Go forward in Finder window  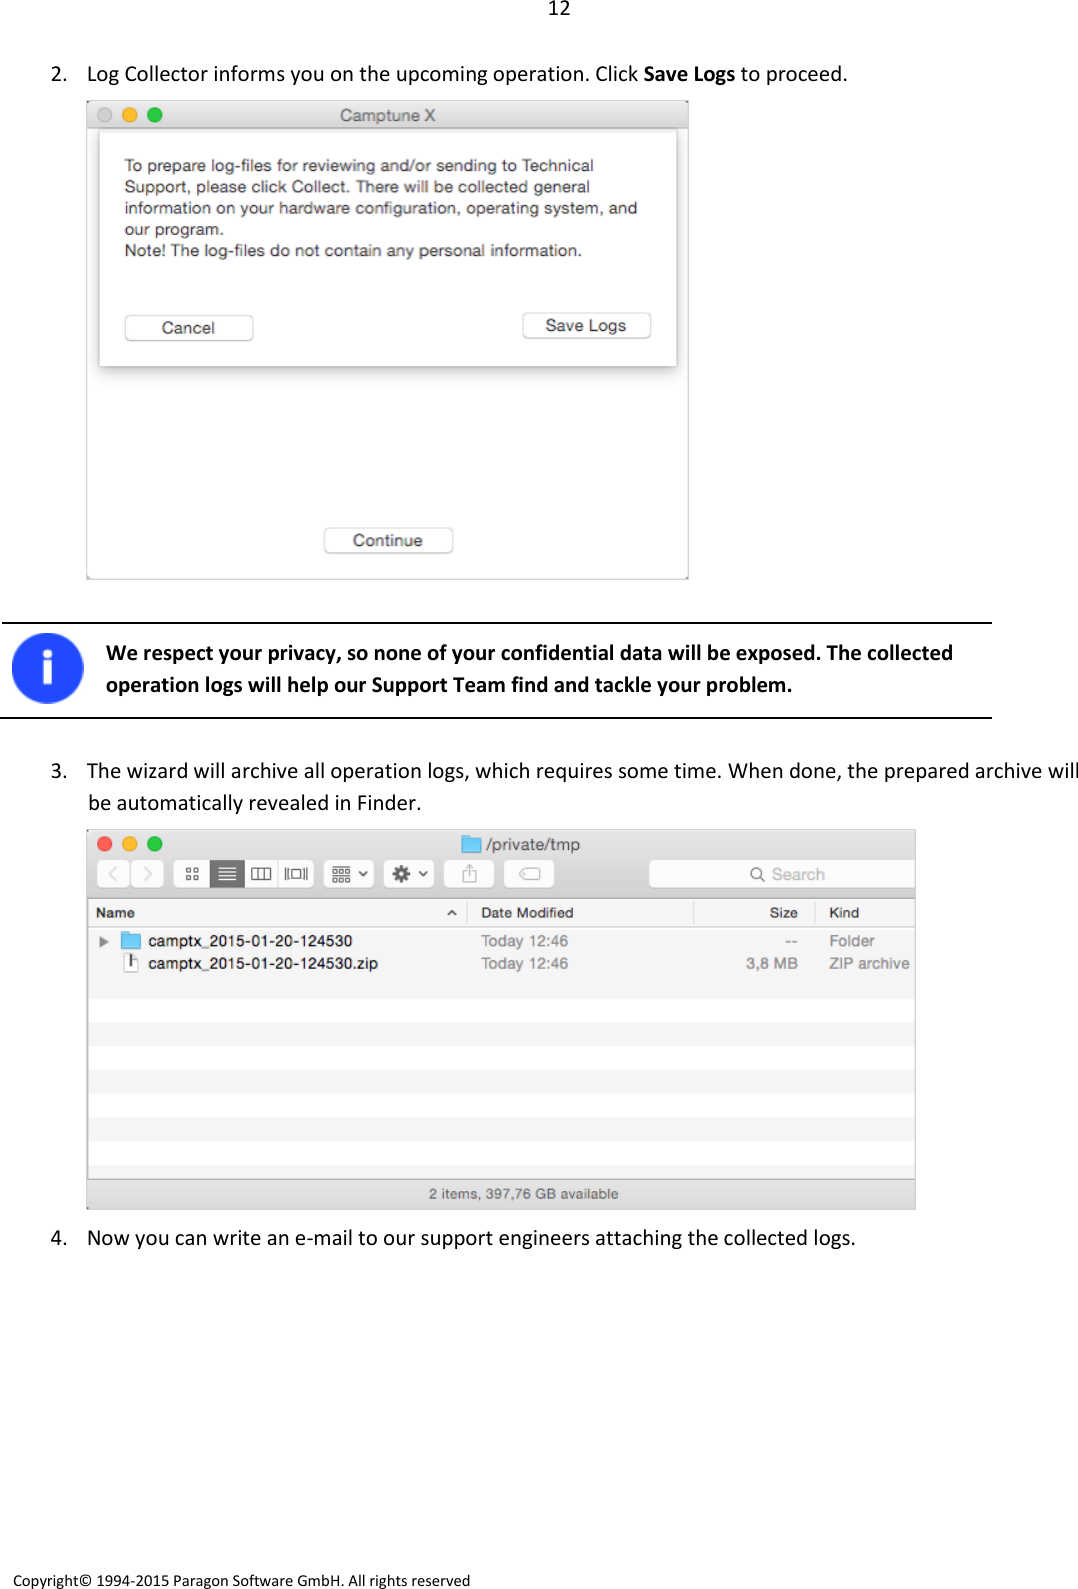pos(147,874)
